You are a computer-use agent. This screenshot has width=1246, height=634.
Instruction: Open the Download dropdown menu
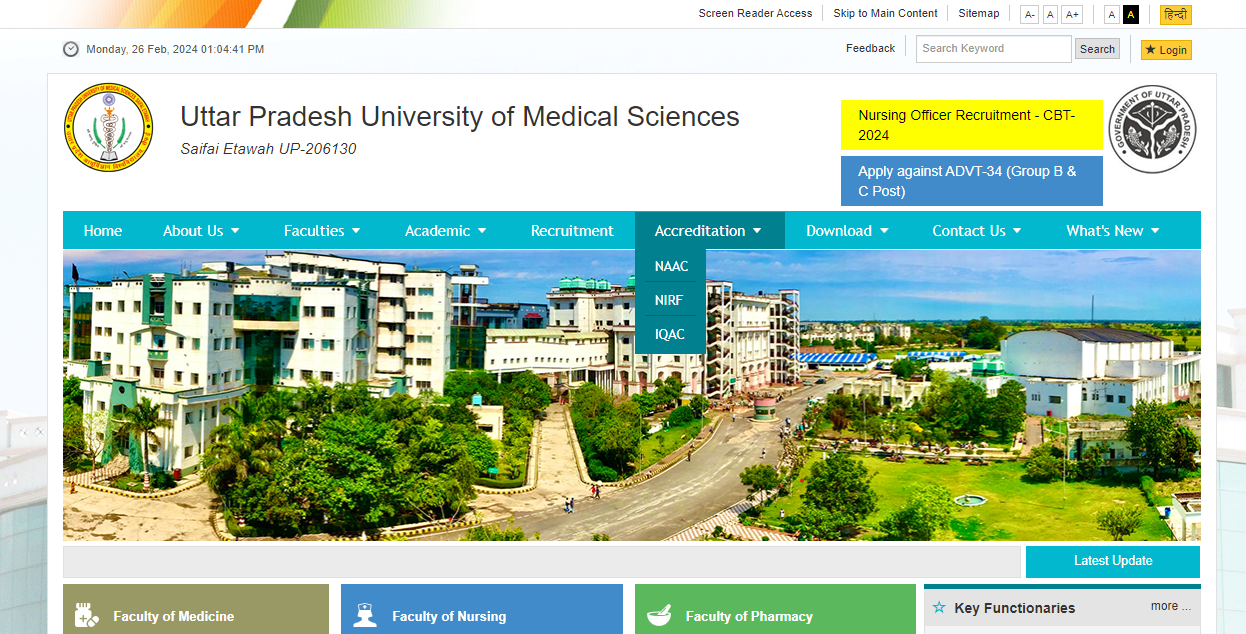tap(846, 231)
